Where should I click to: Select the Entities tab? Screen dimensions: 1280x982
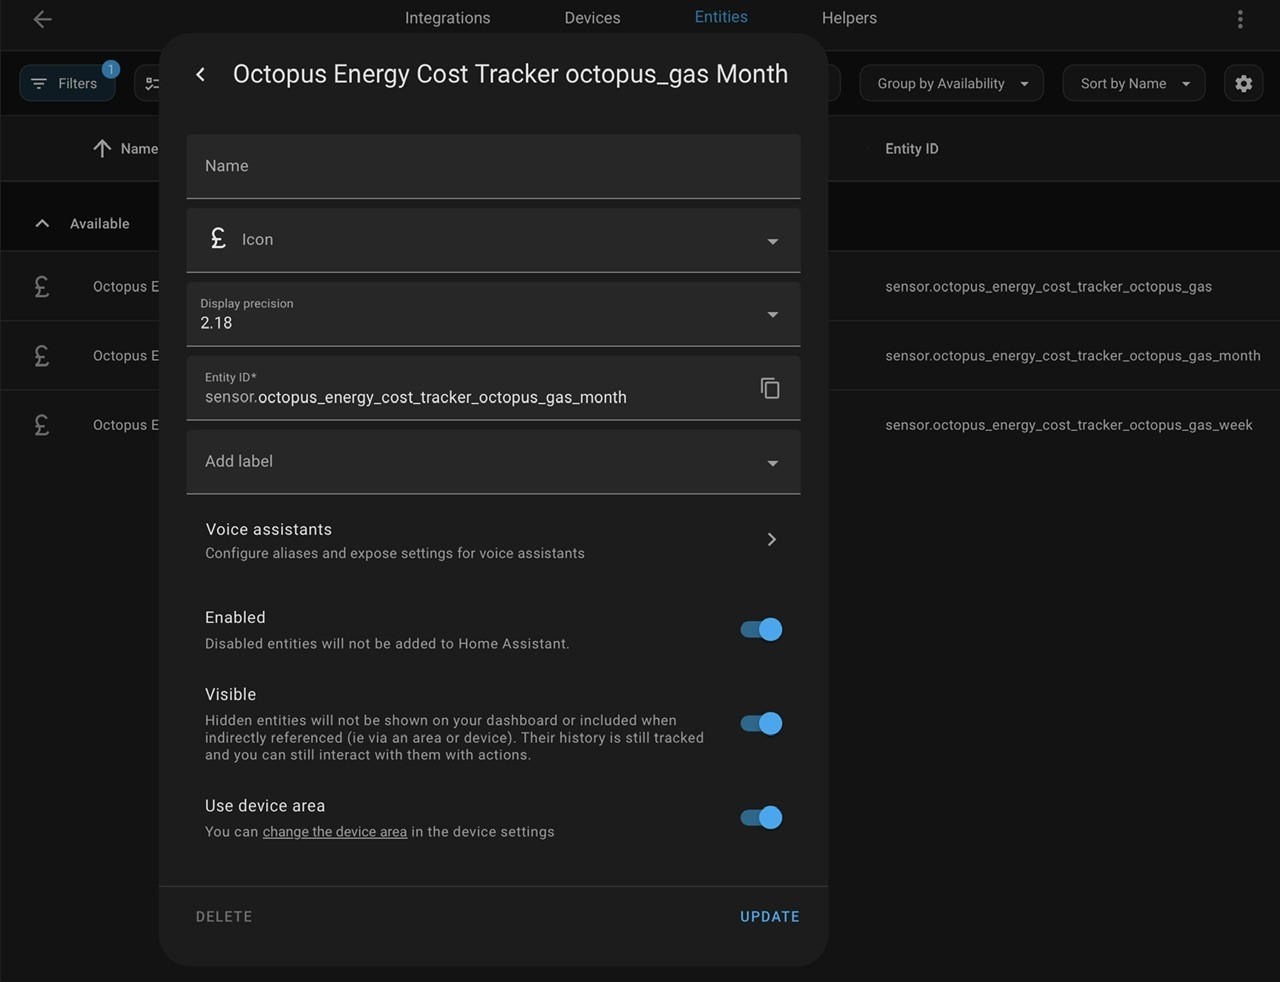(x=721, y=17)
